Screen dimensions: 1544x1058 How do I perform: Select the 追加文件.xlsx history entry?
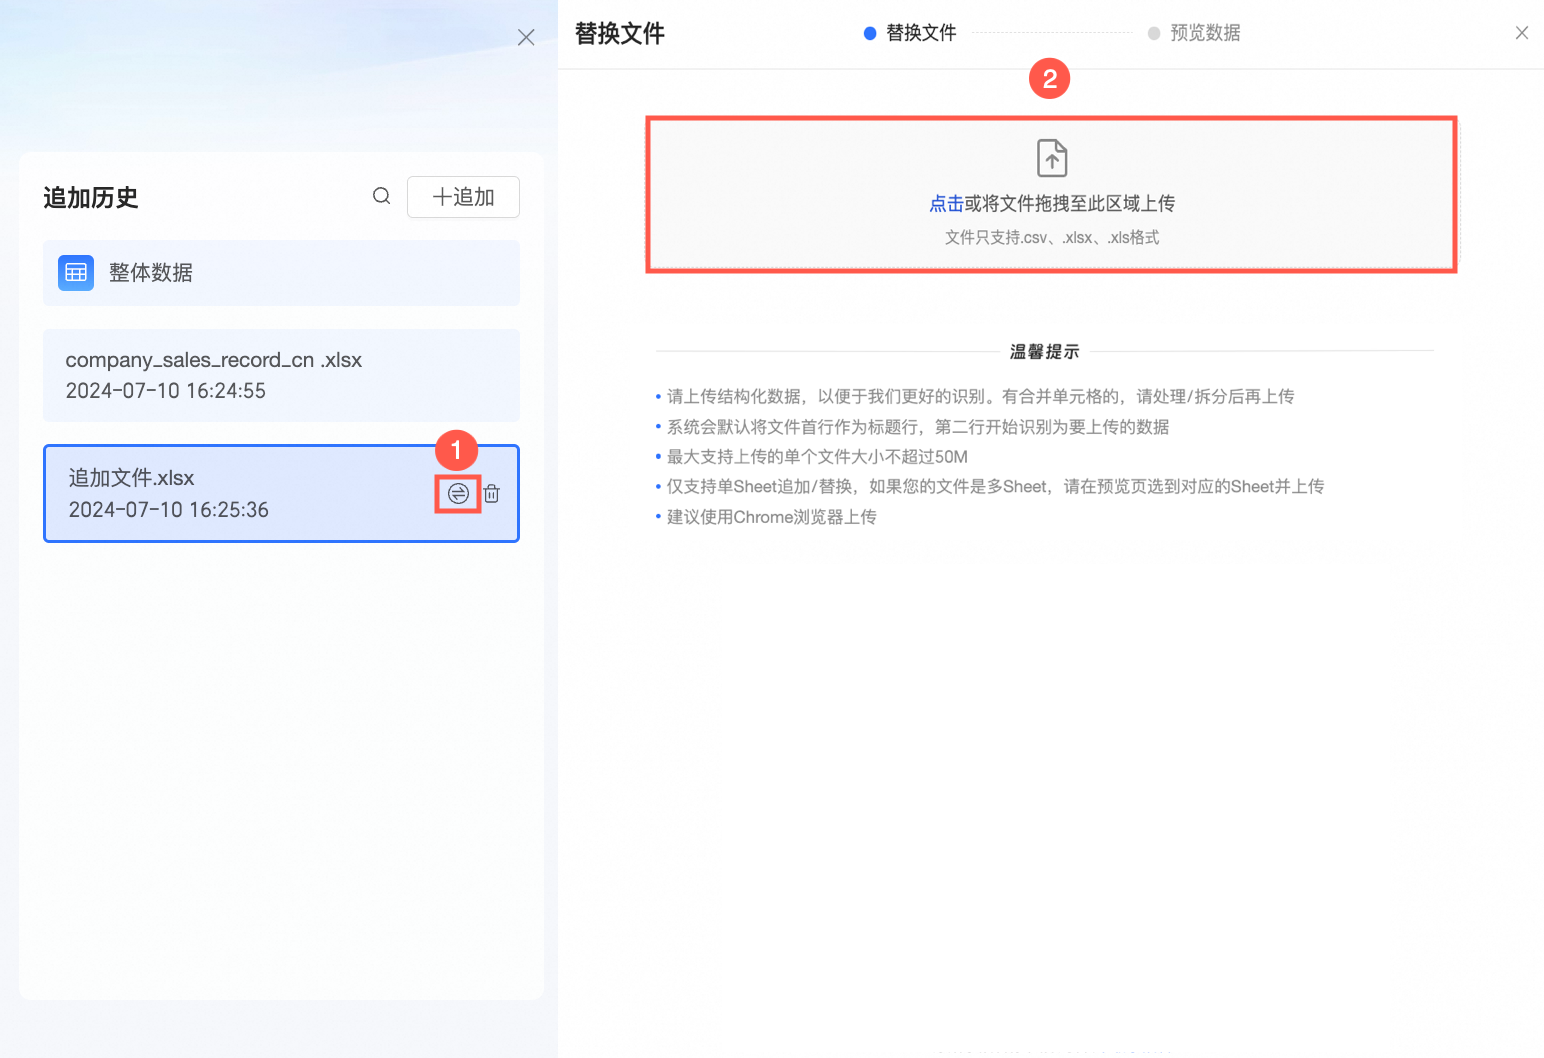click(x=281, y=494)
